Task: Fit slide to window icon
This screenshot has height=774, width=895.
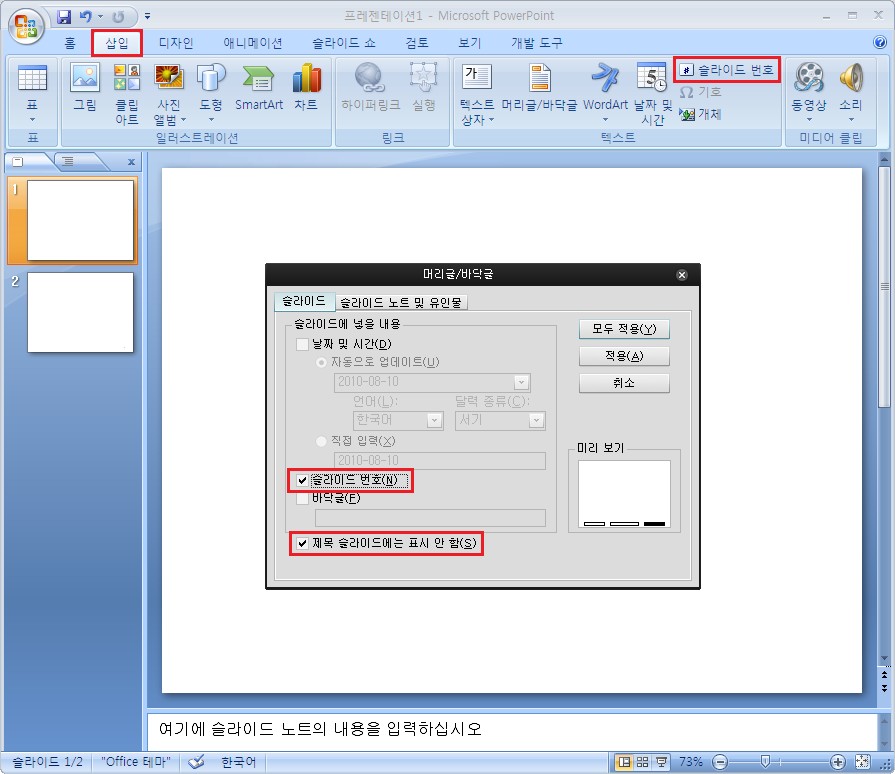Action: 862,762
